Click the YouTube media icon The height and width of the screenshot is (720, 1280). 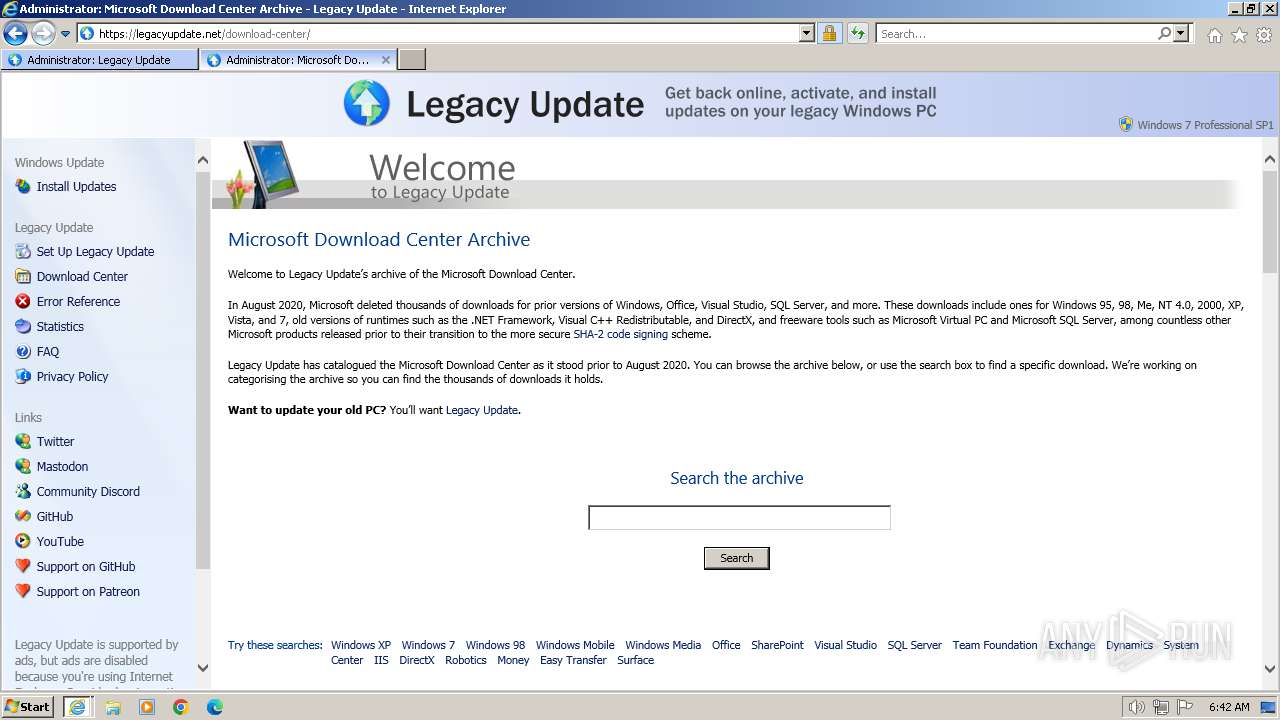point(23,541)
